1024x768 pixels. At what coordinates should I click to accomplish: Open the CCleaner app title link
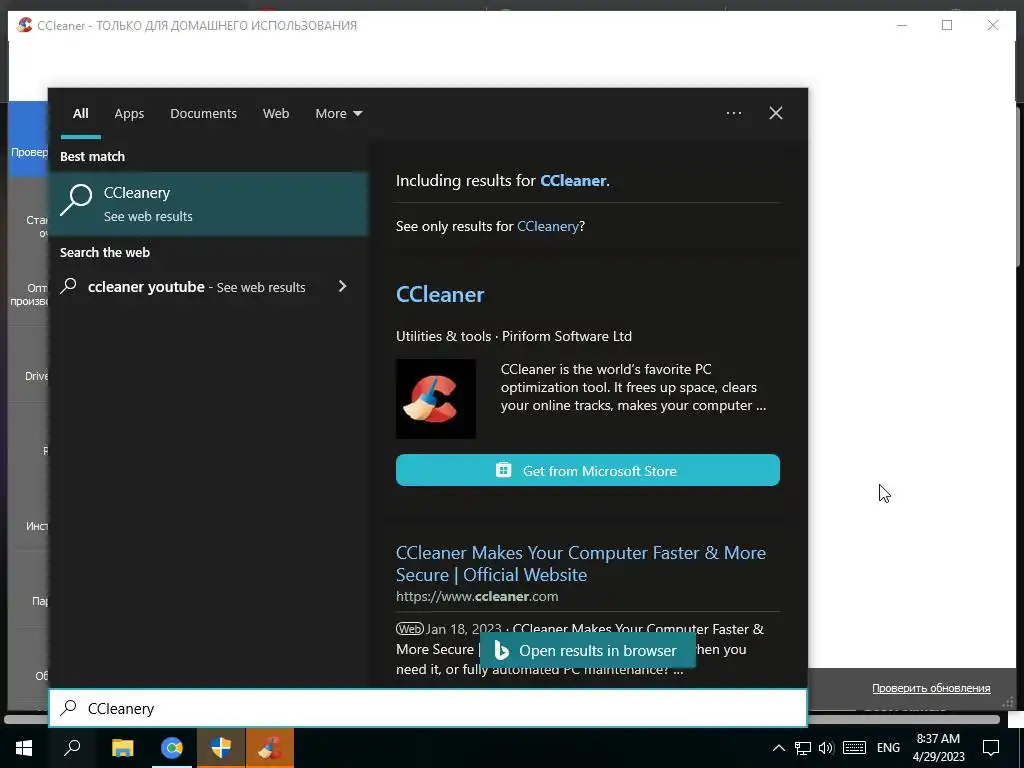click(440, 295)
